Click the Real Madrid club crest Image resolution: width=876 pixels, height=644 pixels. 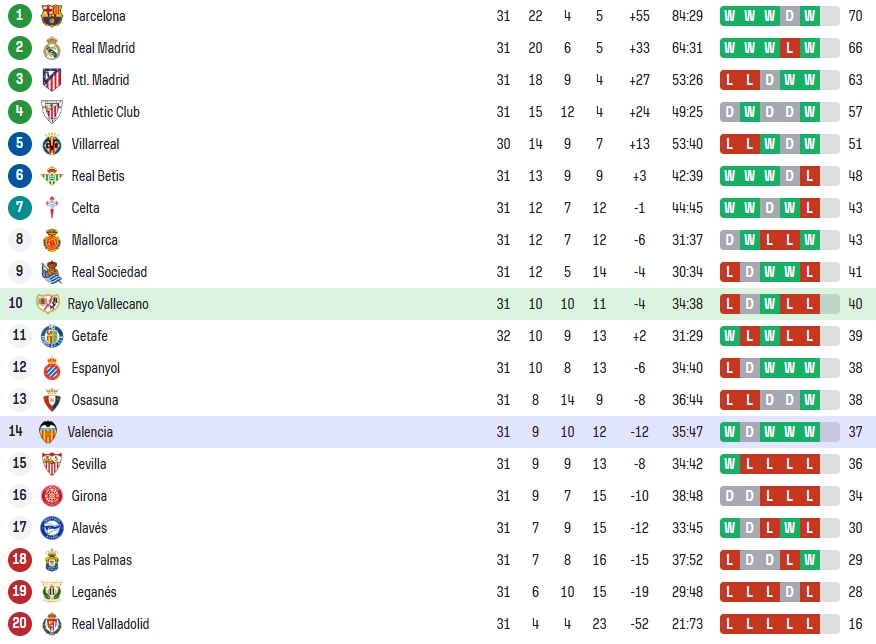[x=52, y=48]
